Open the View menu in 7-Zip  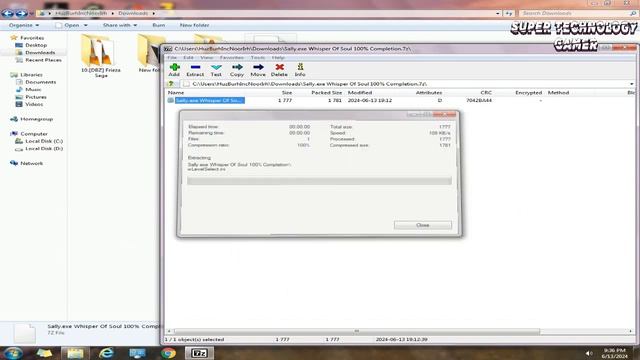click(207, 58)
